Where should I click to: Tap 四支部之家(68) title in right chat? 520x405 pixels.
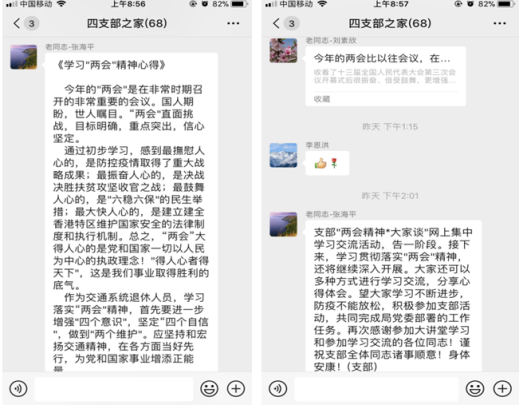[390, 23]
